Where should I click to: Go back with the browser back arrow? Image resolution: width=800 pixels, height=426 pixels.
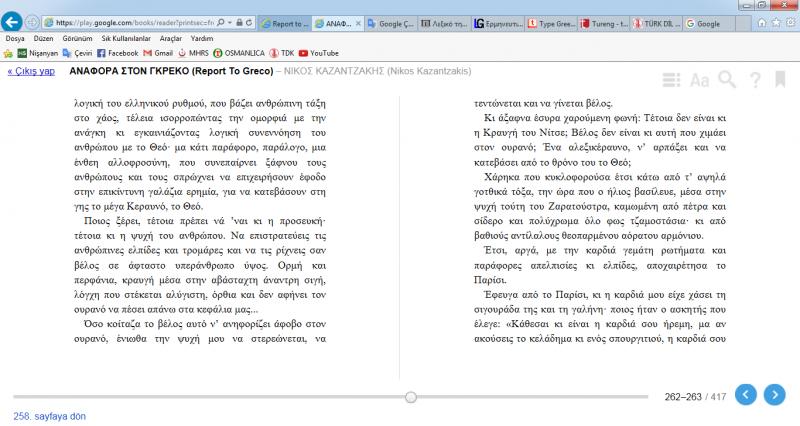pyautogui.click(x=11, y=22)
